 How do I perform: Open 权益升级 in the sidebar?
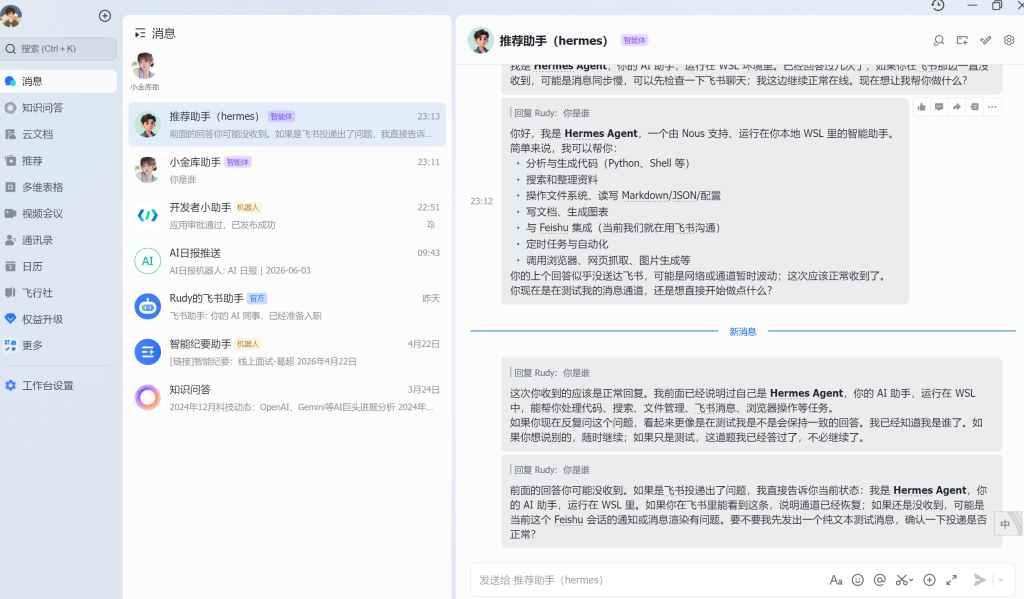tap(59, 319)
